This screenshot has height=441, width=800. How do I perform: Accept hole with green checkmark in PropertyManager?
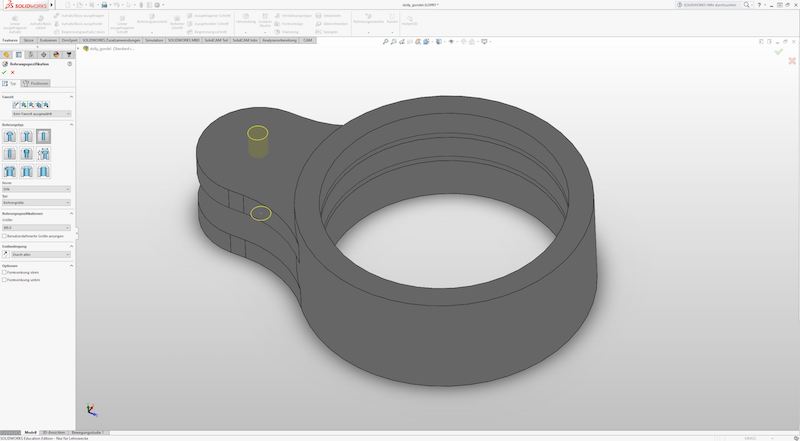click(x=4, y=72)
